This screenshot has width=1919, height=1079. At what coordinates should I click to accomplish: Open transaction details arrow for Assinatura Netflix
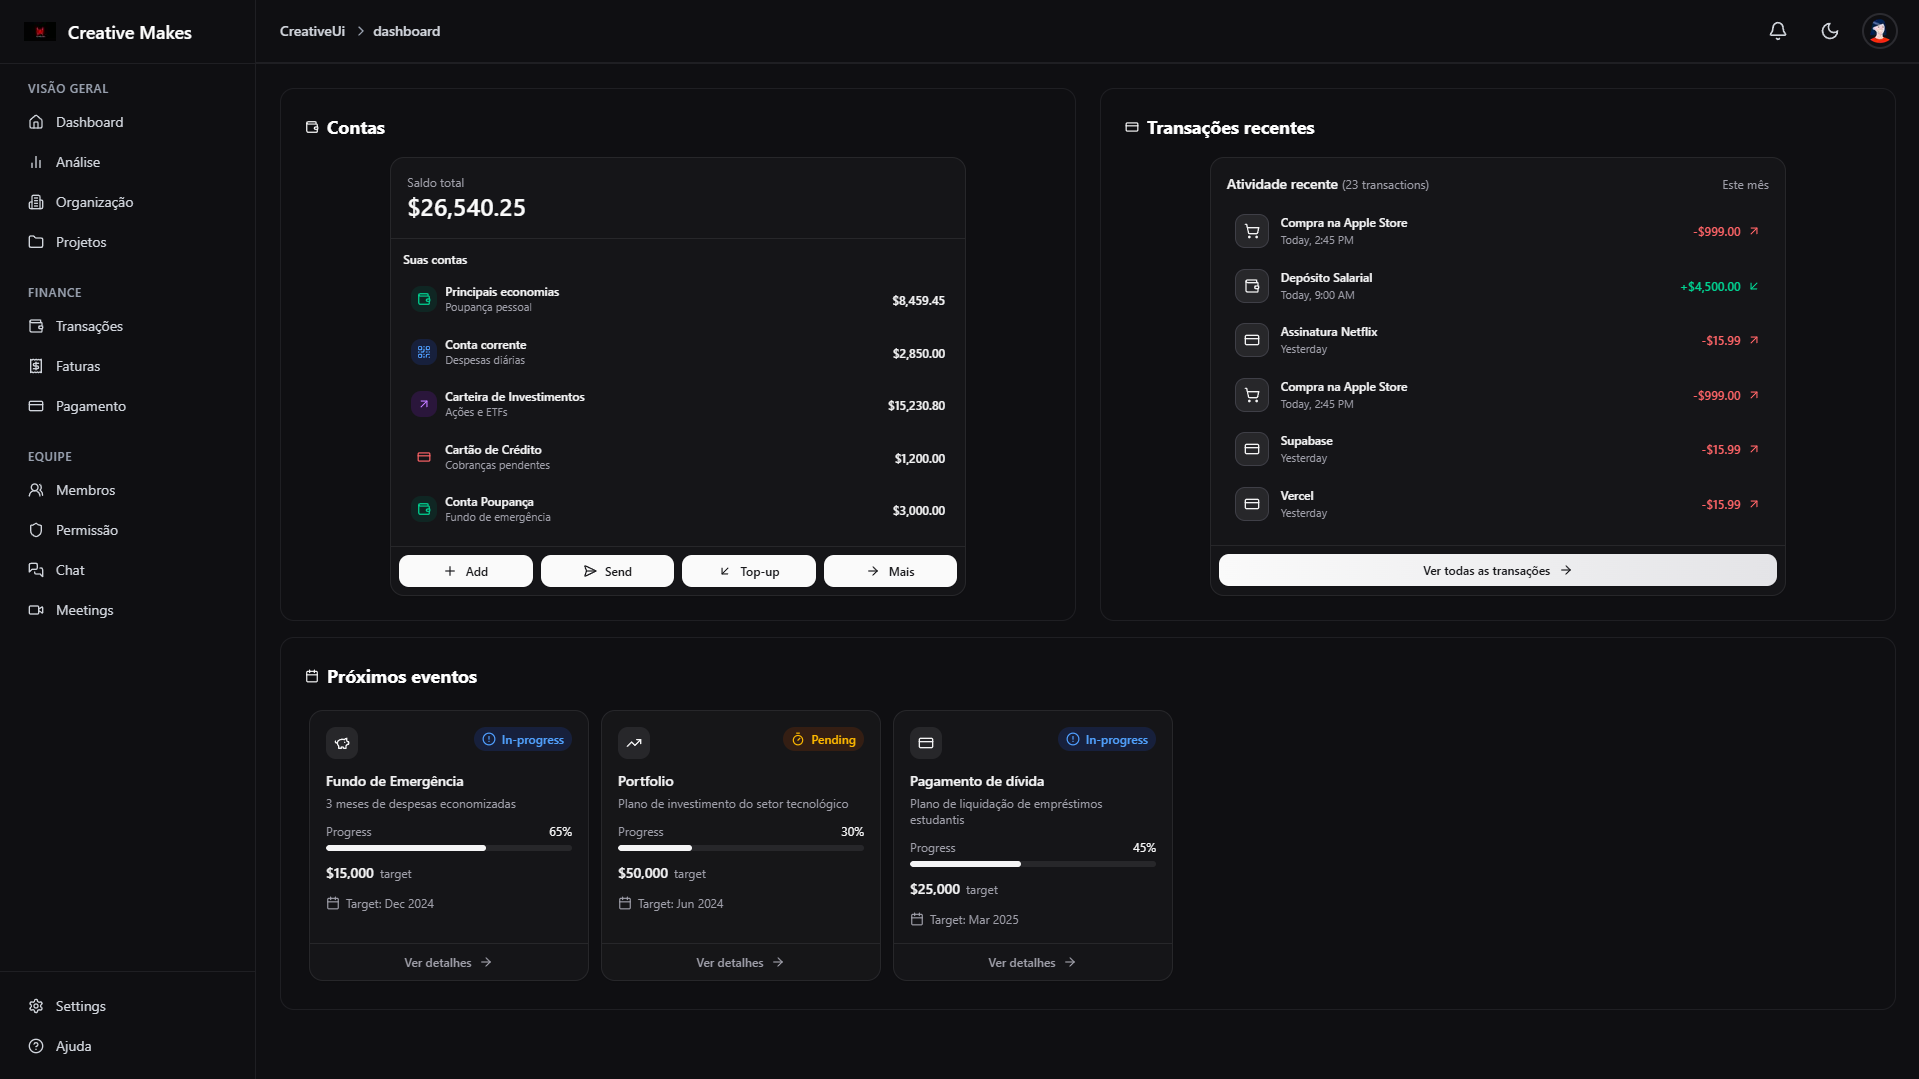click(x=1752, y=340)
